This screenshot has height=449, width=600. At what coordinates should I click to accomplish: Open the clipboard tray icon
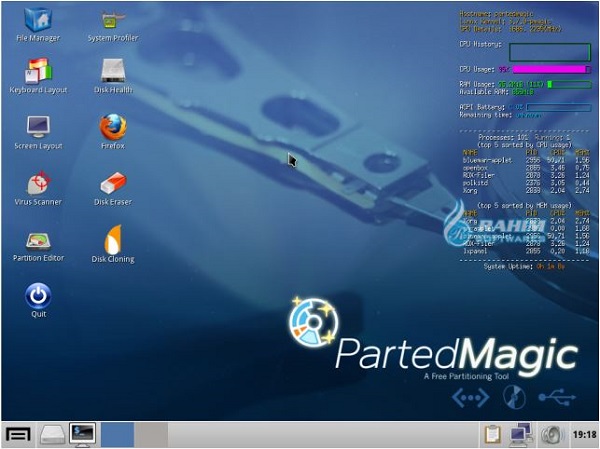[x=492, y=434]
